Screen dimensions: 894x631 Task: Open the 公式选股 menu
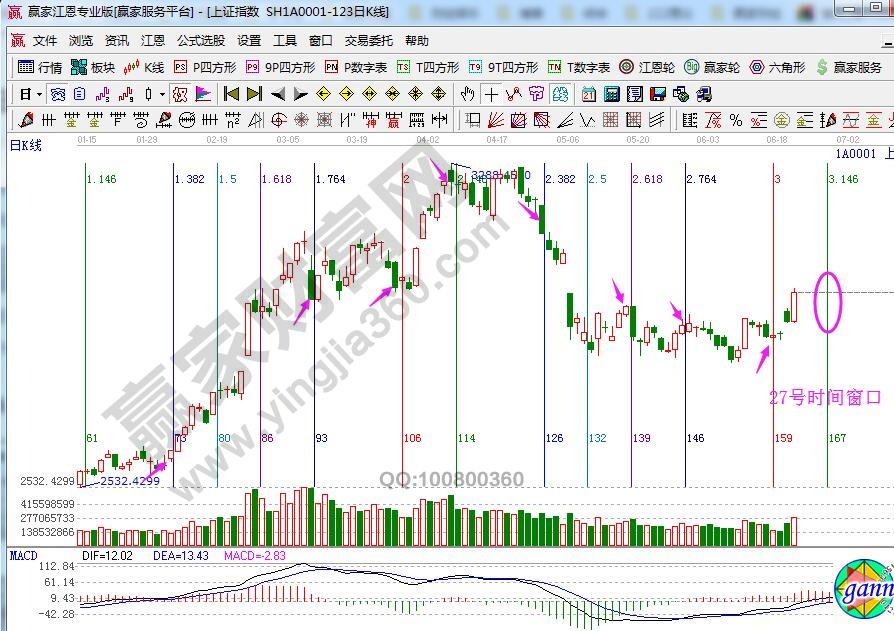click(x=201, y=41)
